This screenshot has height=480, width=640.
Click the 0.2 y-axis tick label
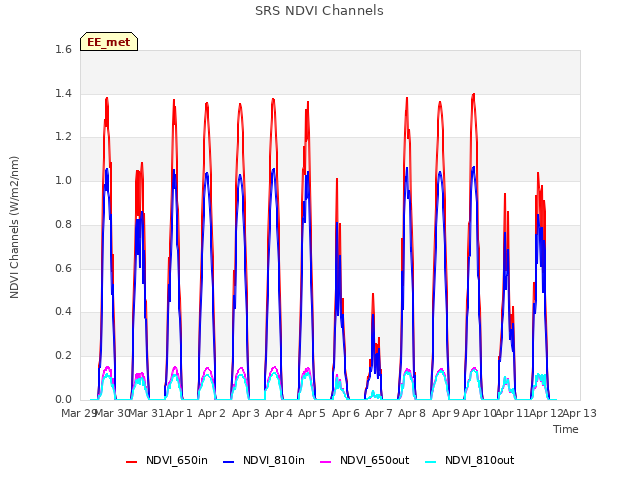click(x=63, y=356)
